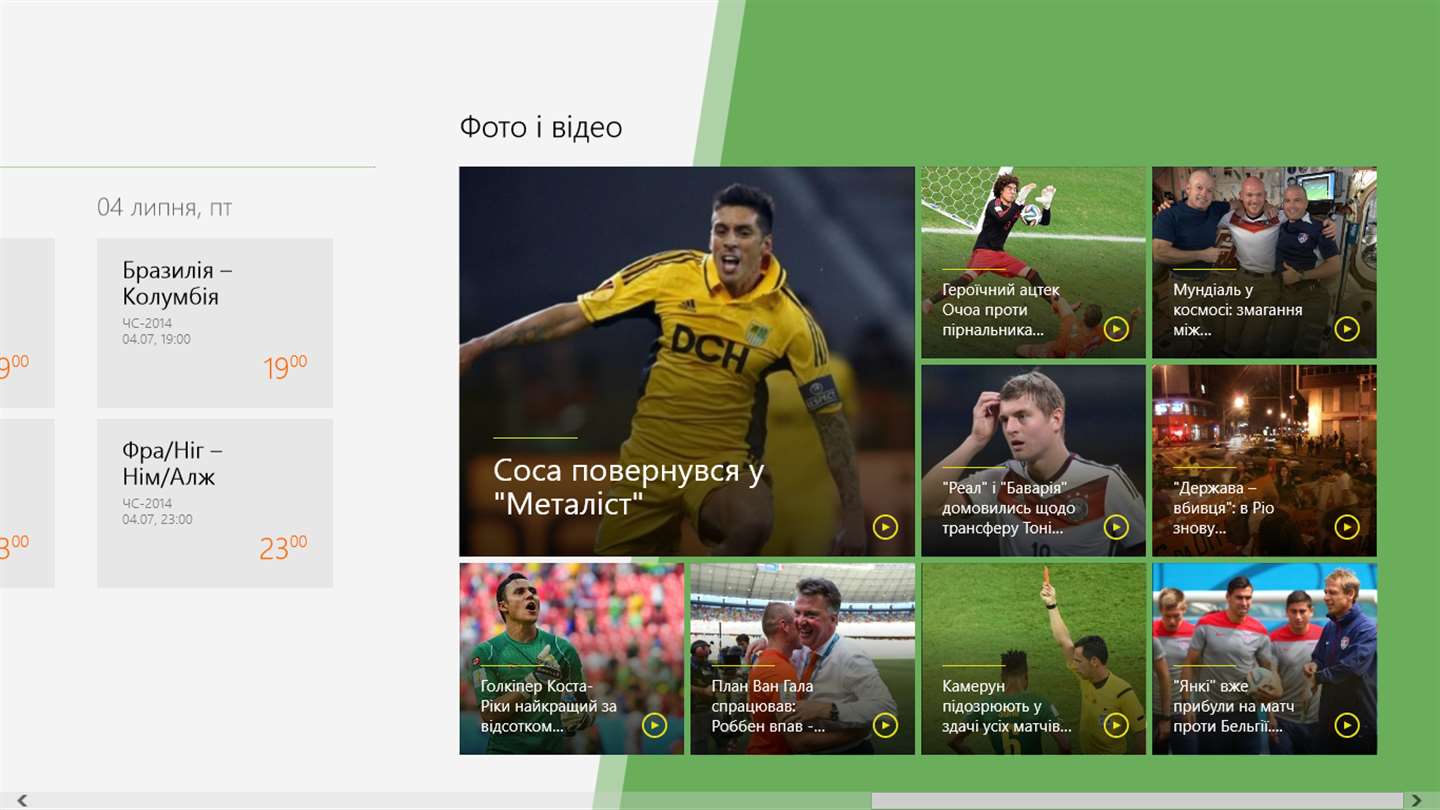Click the horizontal scrollbar thumb
Screen dimensions: 1440x810
click(1137, 800)
